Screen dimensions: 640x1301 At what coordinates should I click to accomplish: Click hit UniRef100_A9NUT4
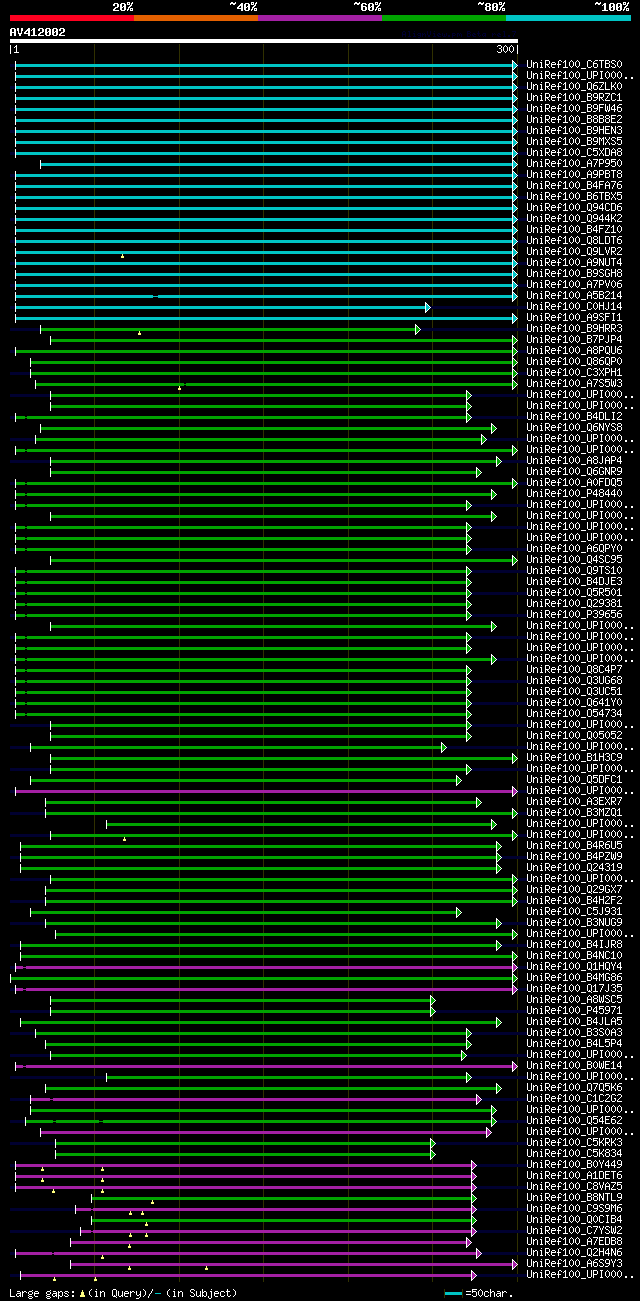point(574,263)
